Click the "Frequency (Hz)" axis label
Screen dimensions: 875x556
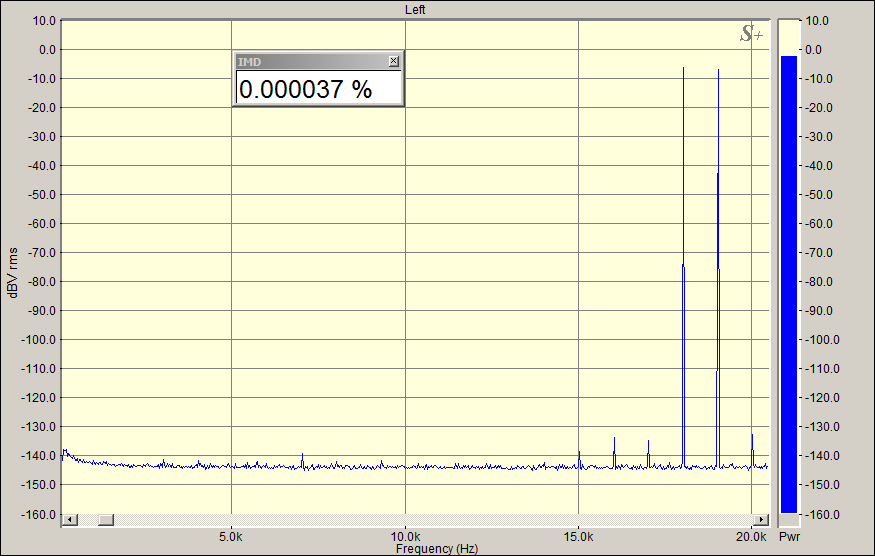pos(437,549)
